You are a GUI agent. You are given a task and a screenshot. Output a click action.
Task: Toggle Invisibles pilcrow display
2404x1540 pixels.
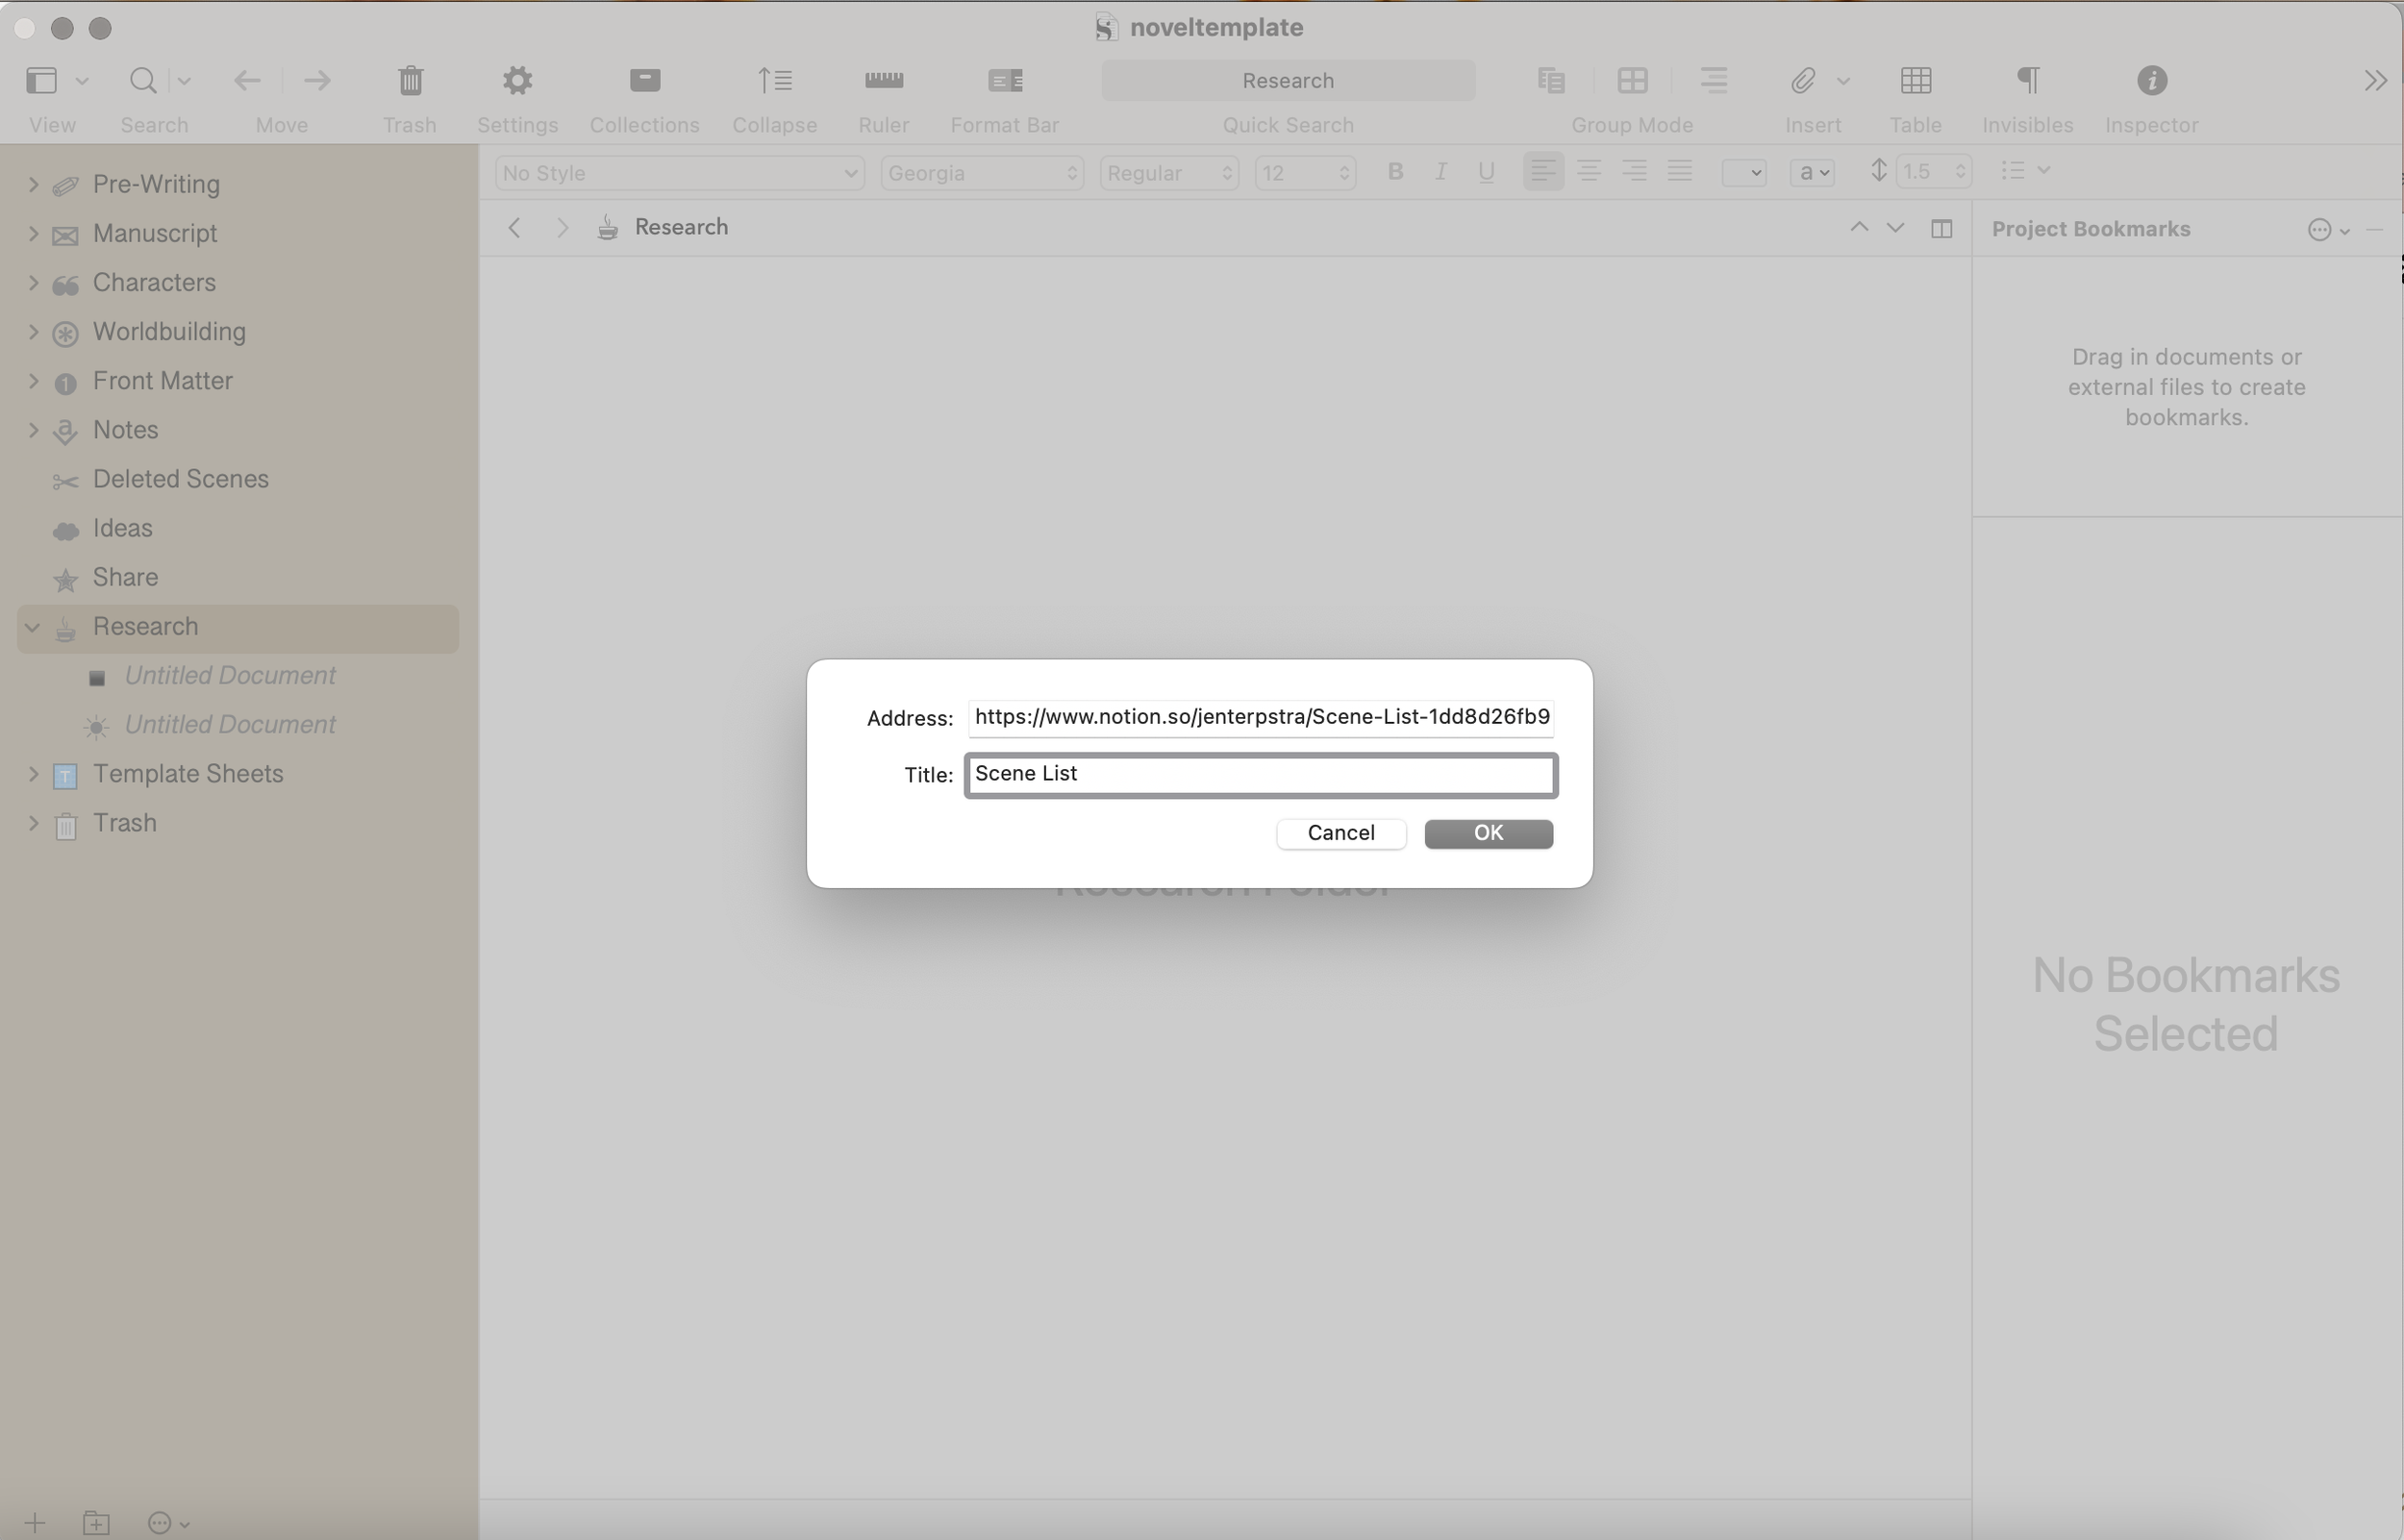[2027, 81]
